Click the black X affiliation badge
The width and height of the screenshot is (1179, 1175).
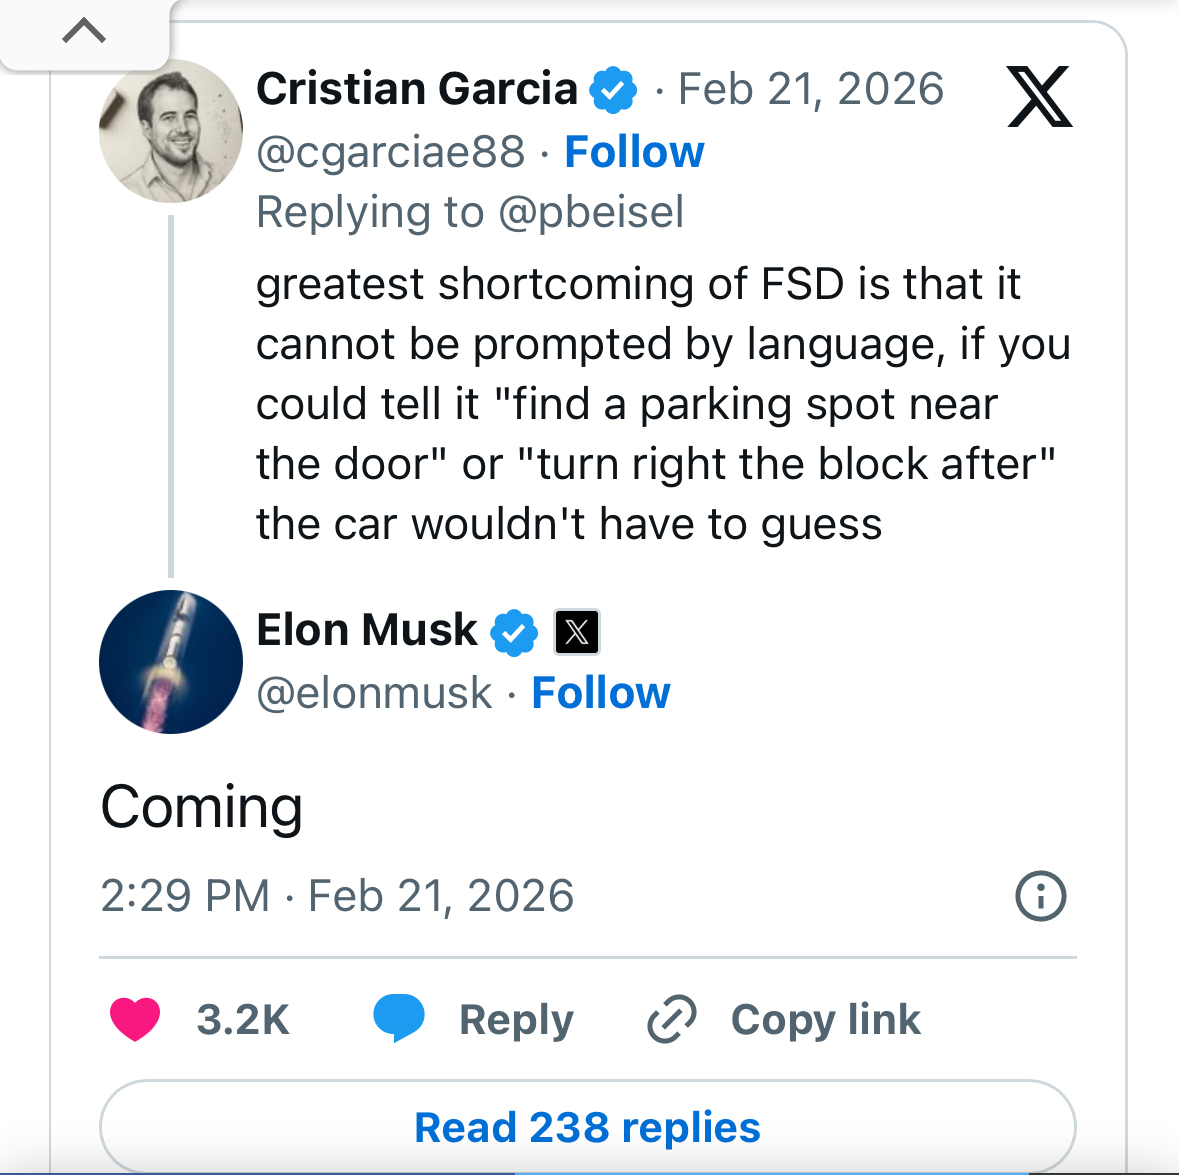coord(577,632)
